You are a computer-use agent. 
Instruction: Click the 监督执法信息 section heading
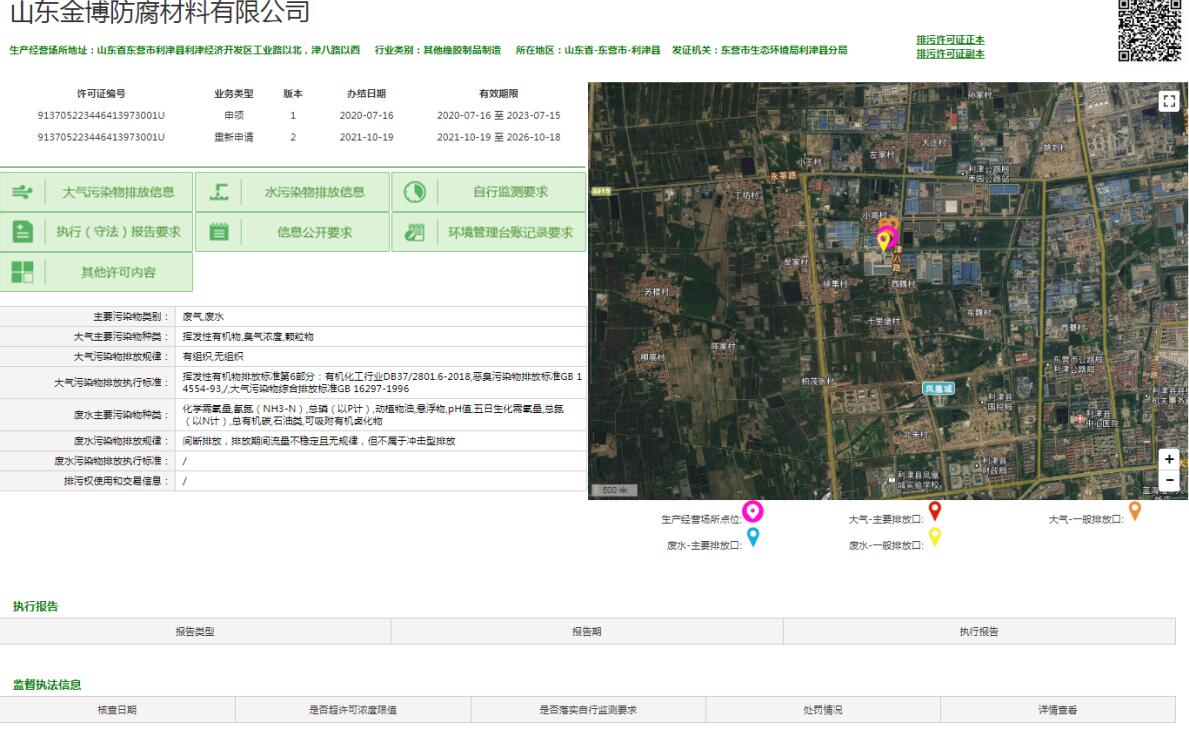point(47,684)
